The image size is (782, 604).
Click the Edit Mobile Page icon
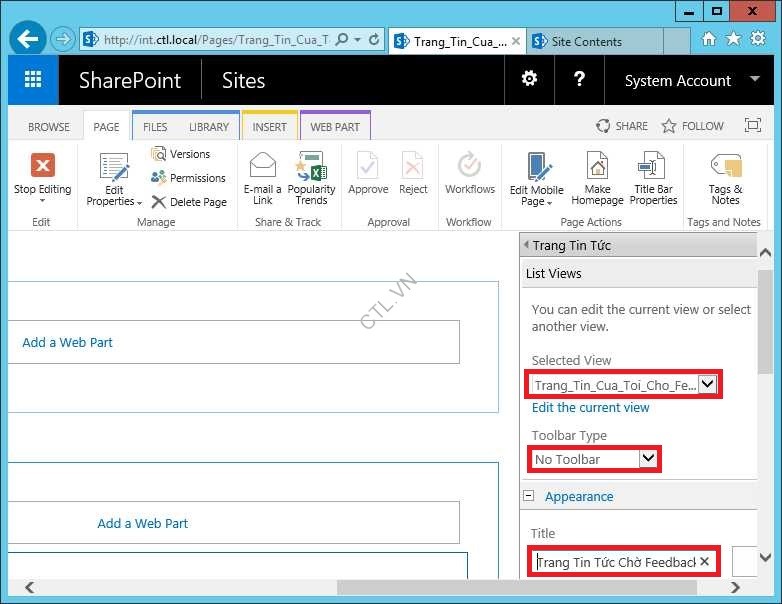(537, 166)
